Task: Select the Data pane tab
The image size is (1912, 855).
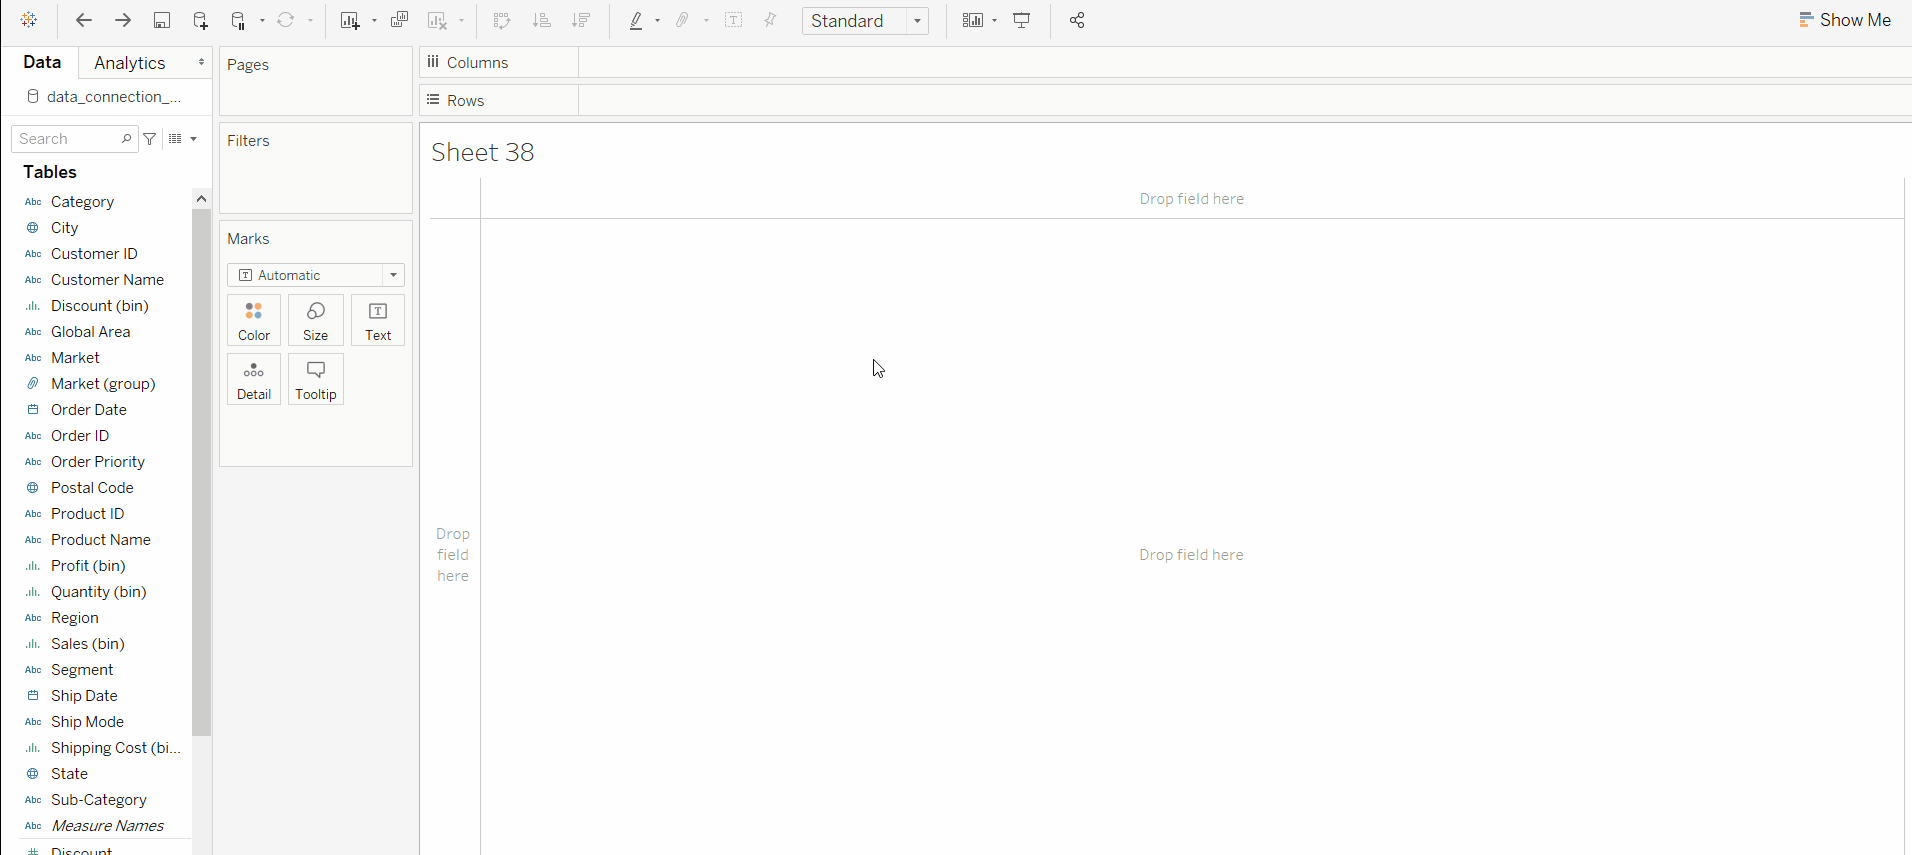Action: pos(42,62)
